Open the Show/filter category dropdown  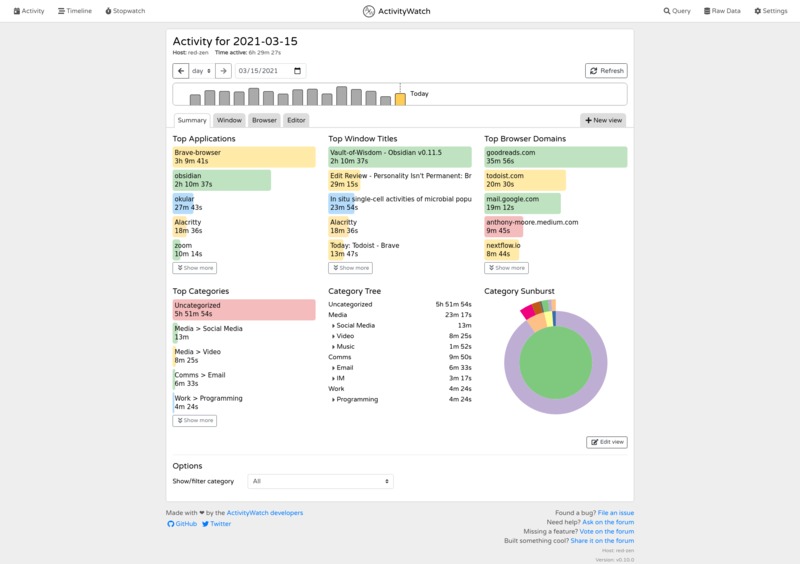(320, 481)
